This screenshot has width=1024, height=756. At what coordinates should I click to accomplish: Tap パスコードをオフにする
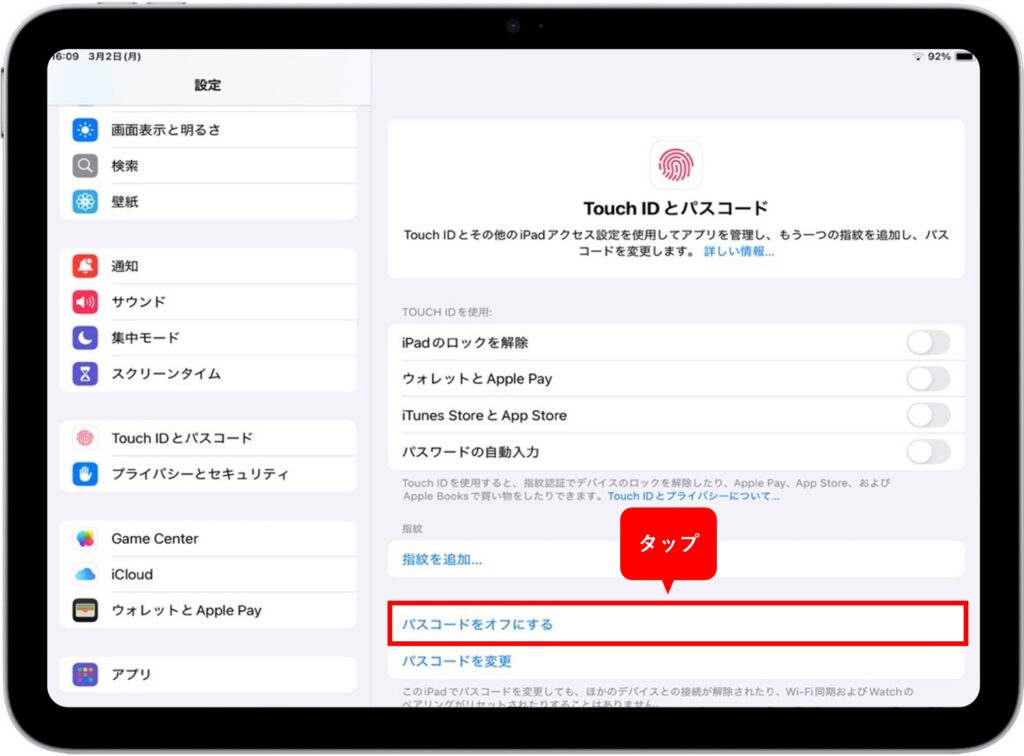pos(477,624)
